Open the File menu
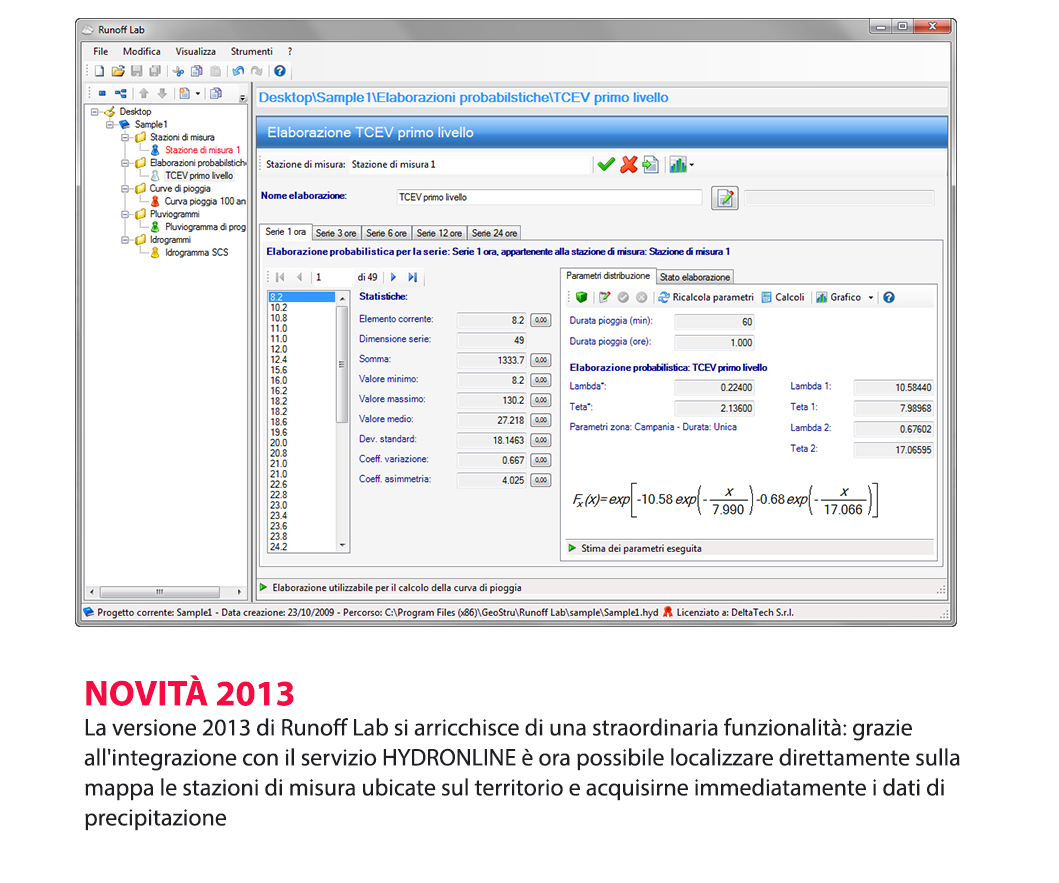The height and width of the screenshot is (883, 1059). pos(101,51)
